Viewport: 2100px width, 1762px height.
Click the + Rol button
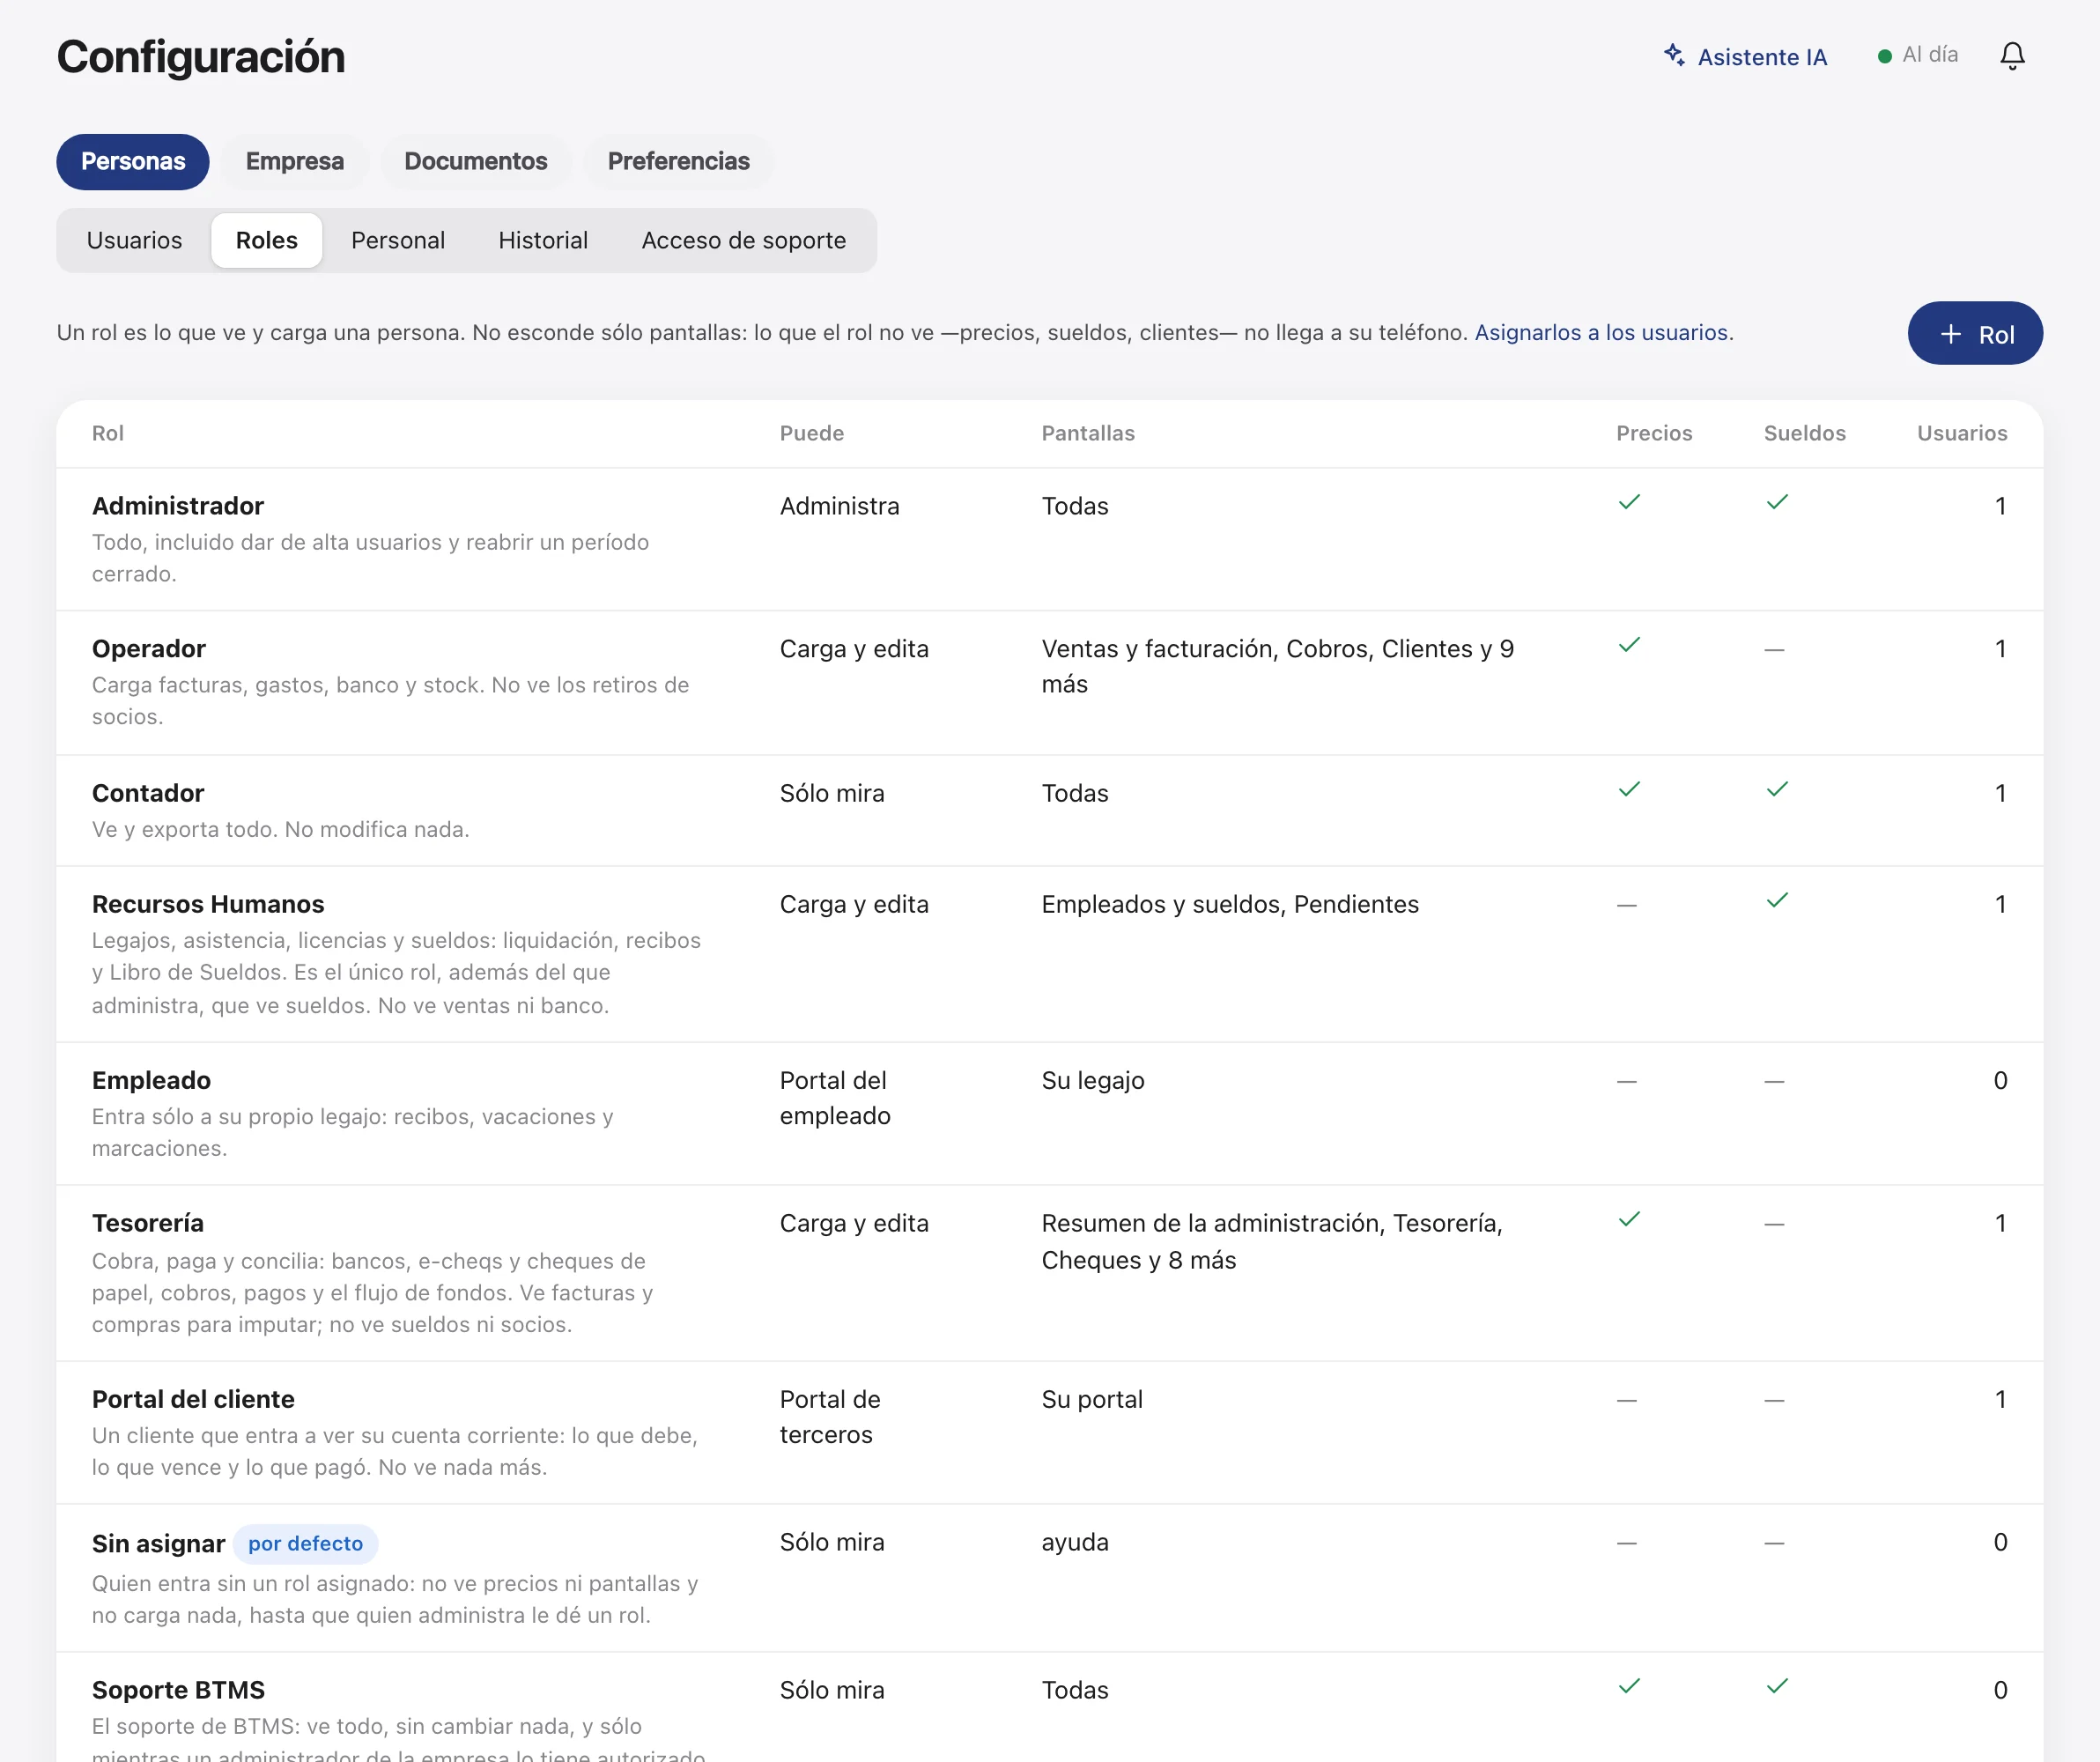[x=1975, y=334]
